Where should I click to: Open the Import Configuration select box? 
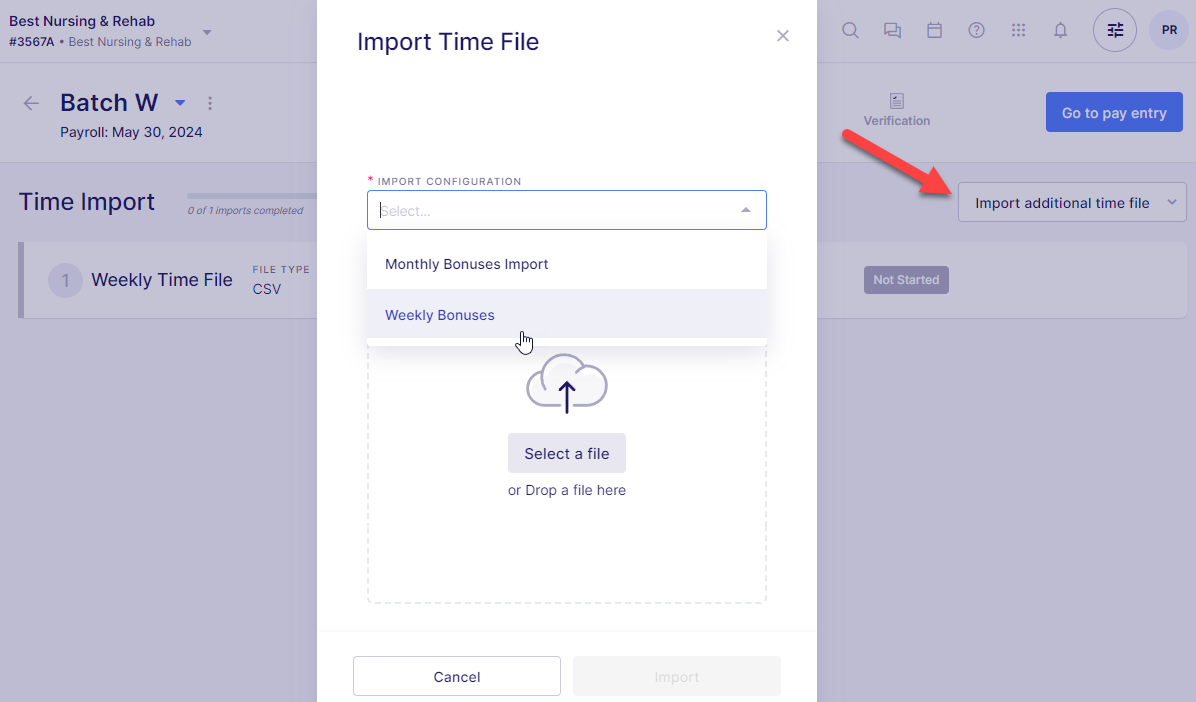coord(566,209)
